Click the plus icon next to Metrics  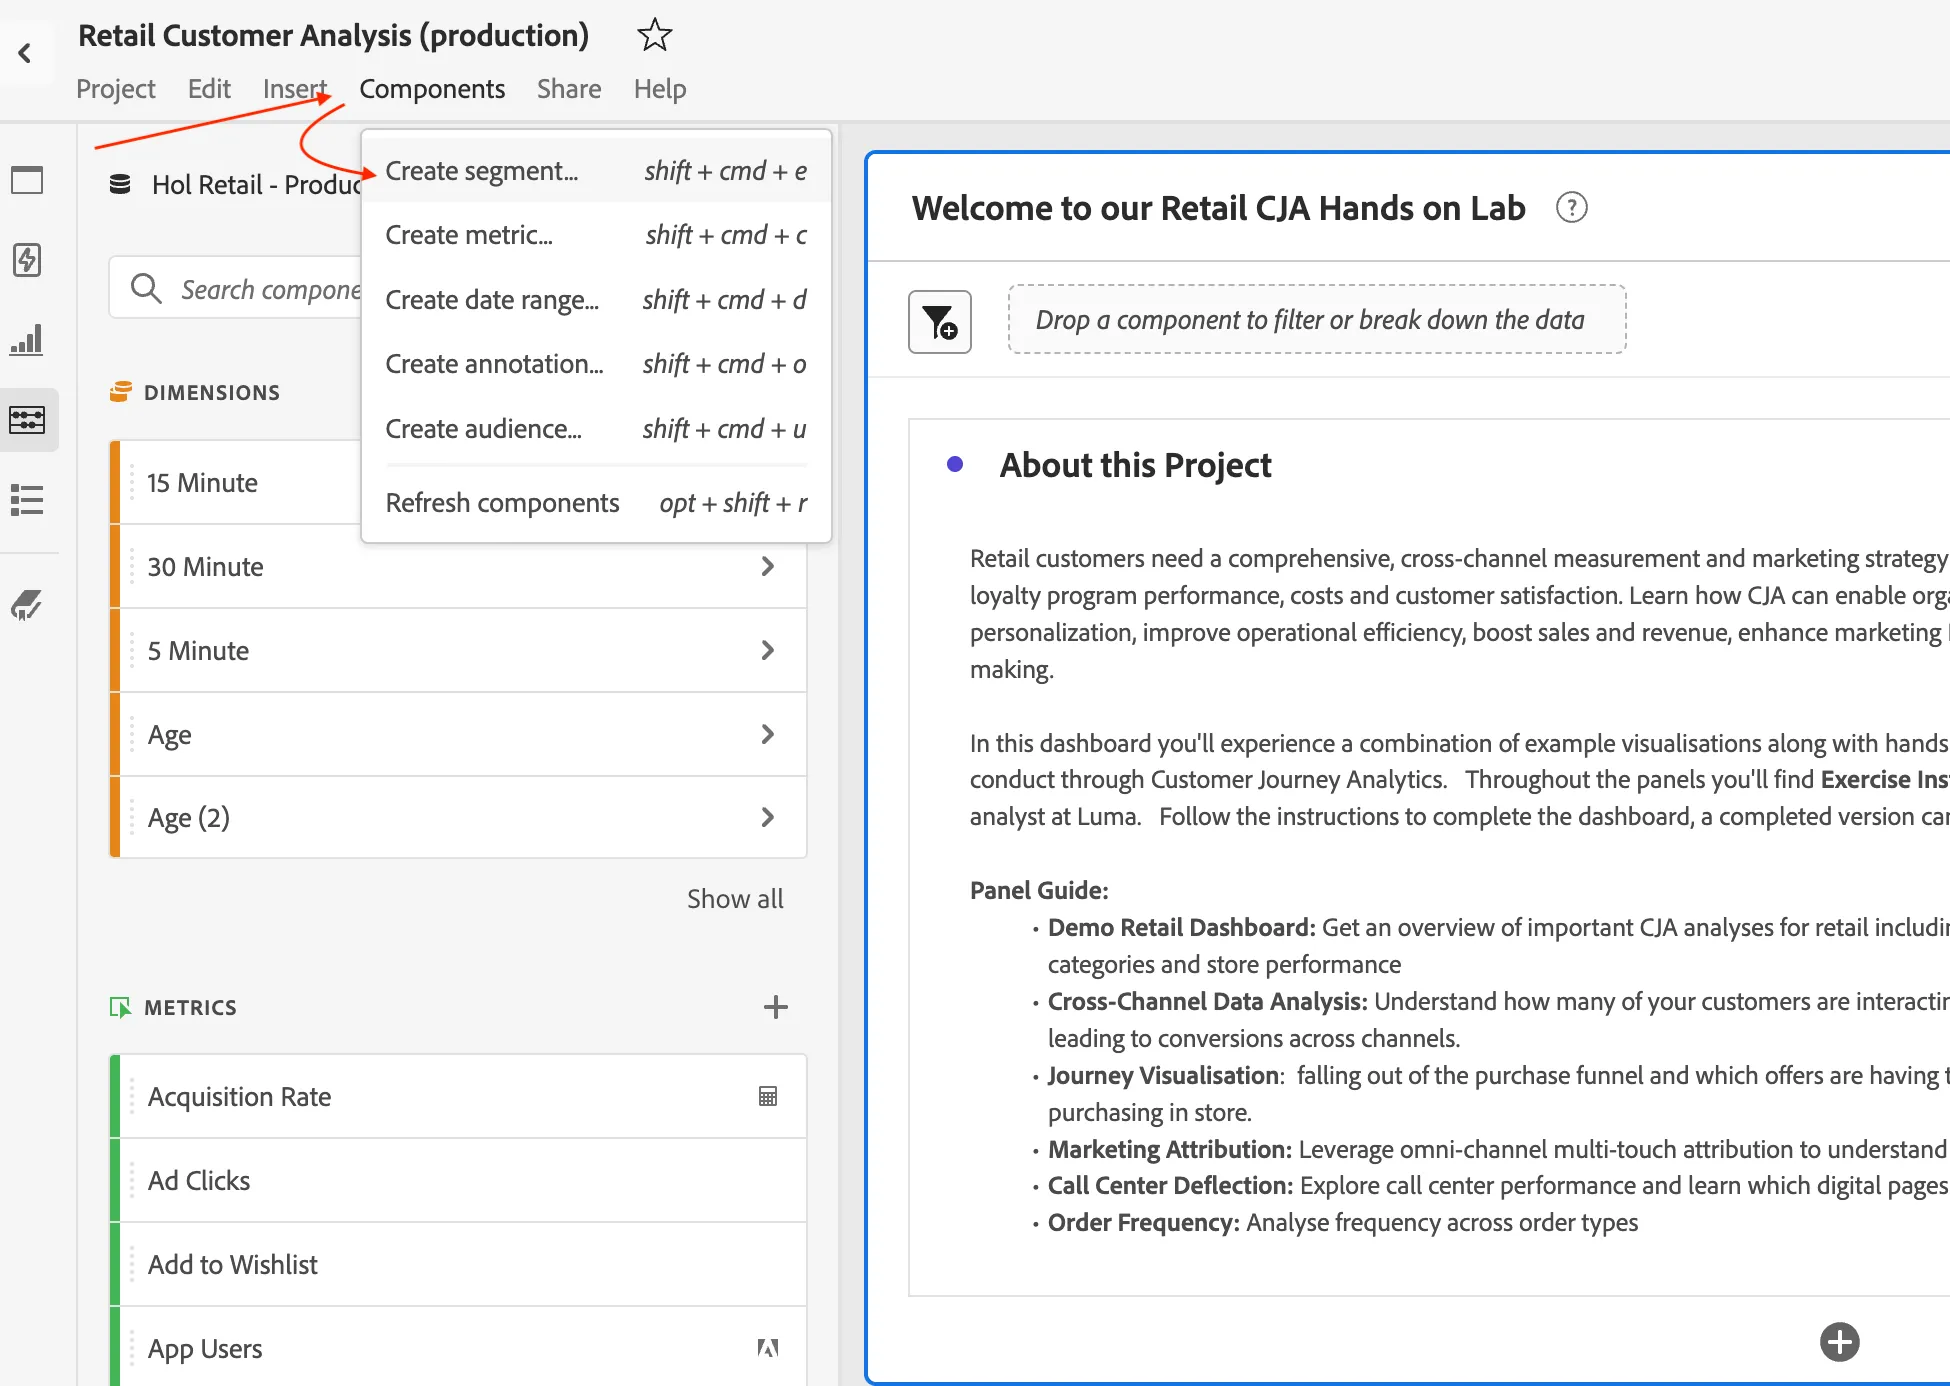coord(776,1007)
